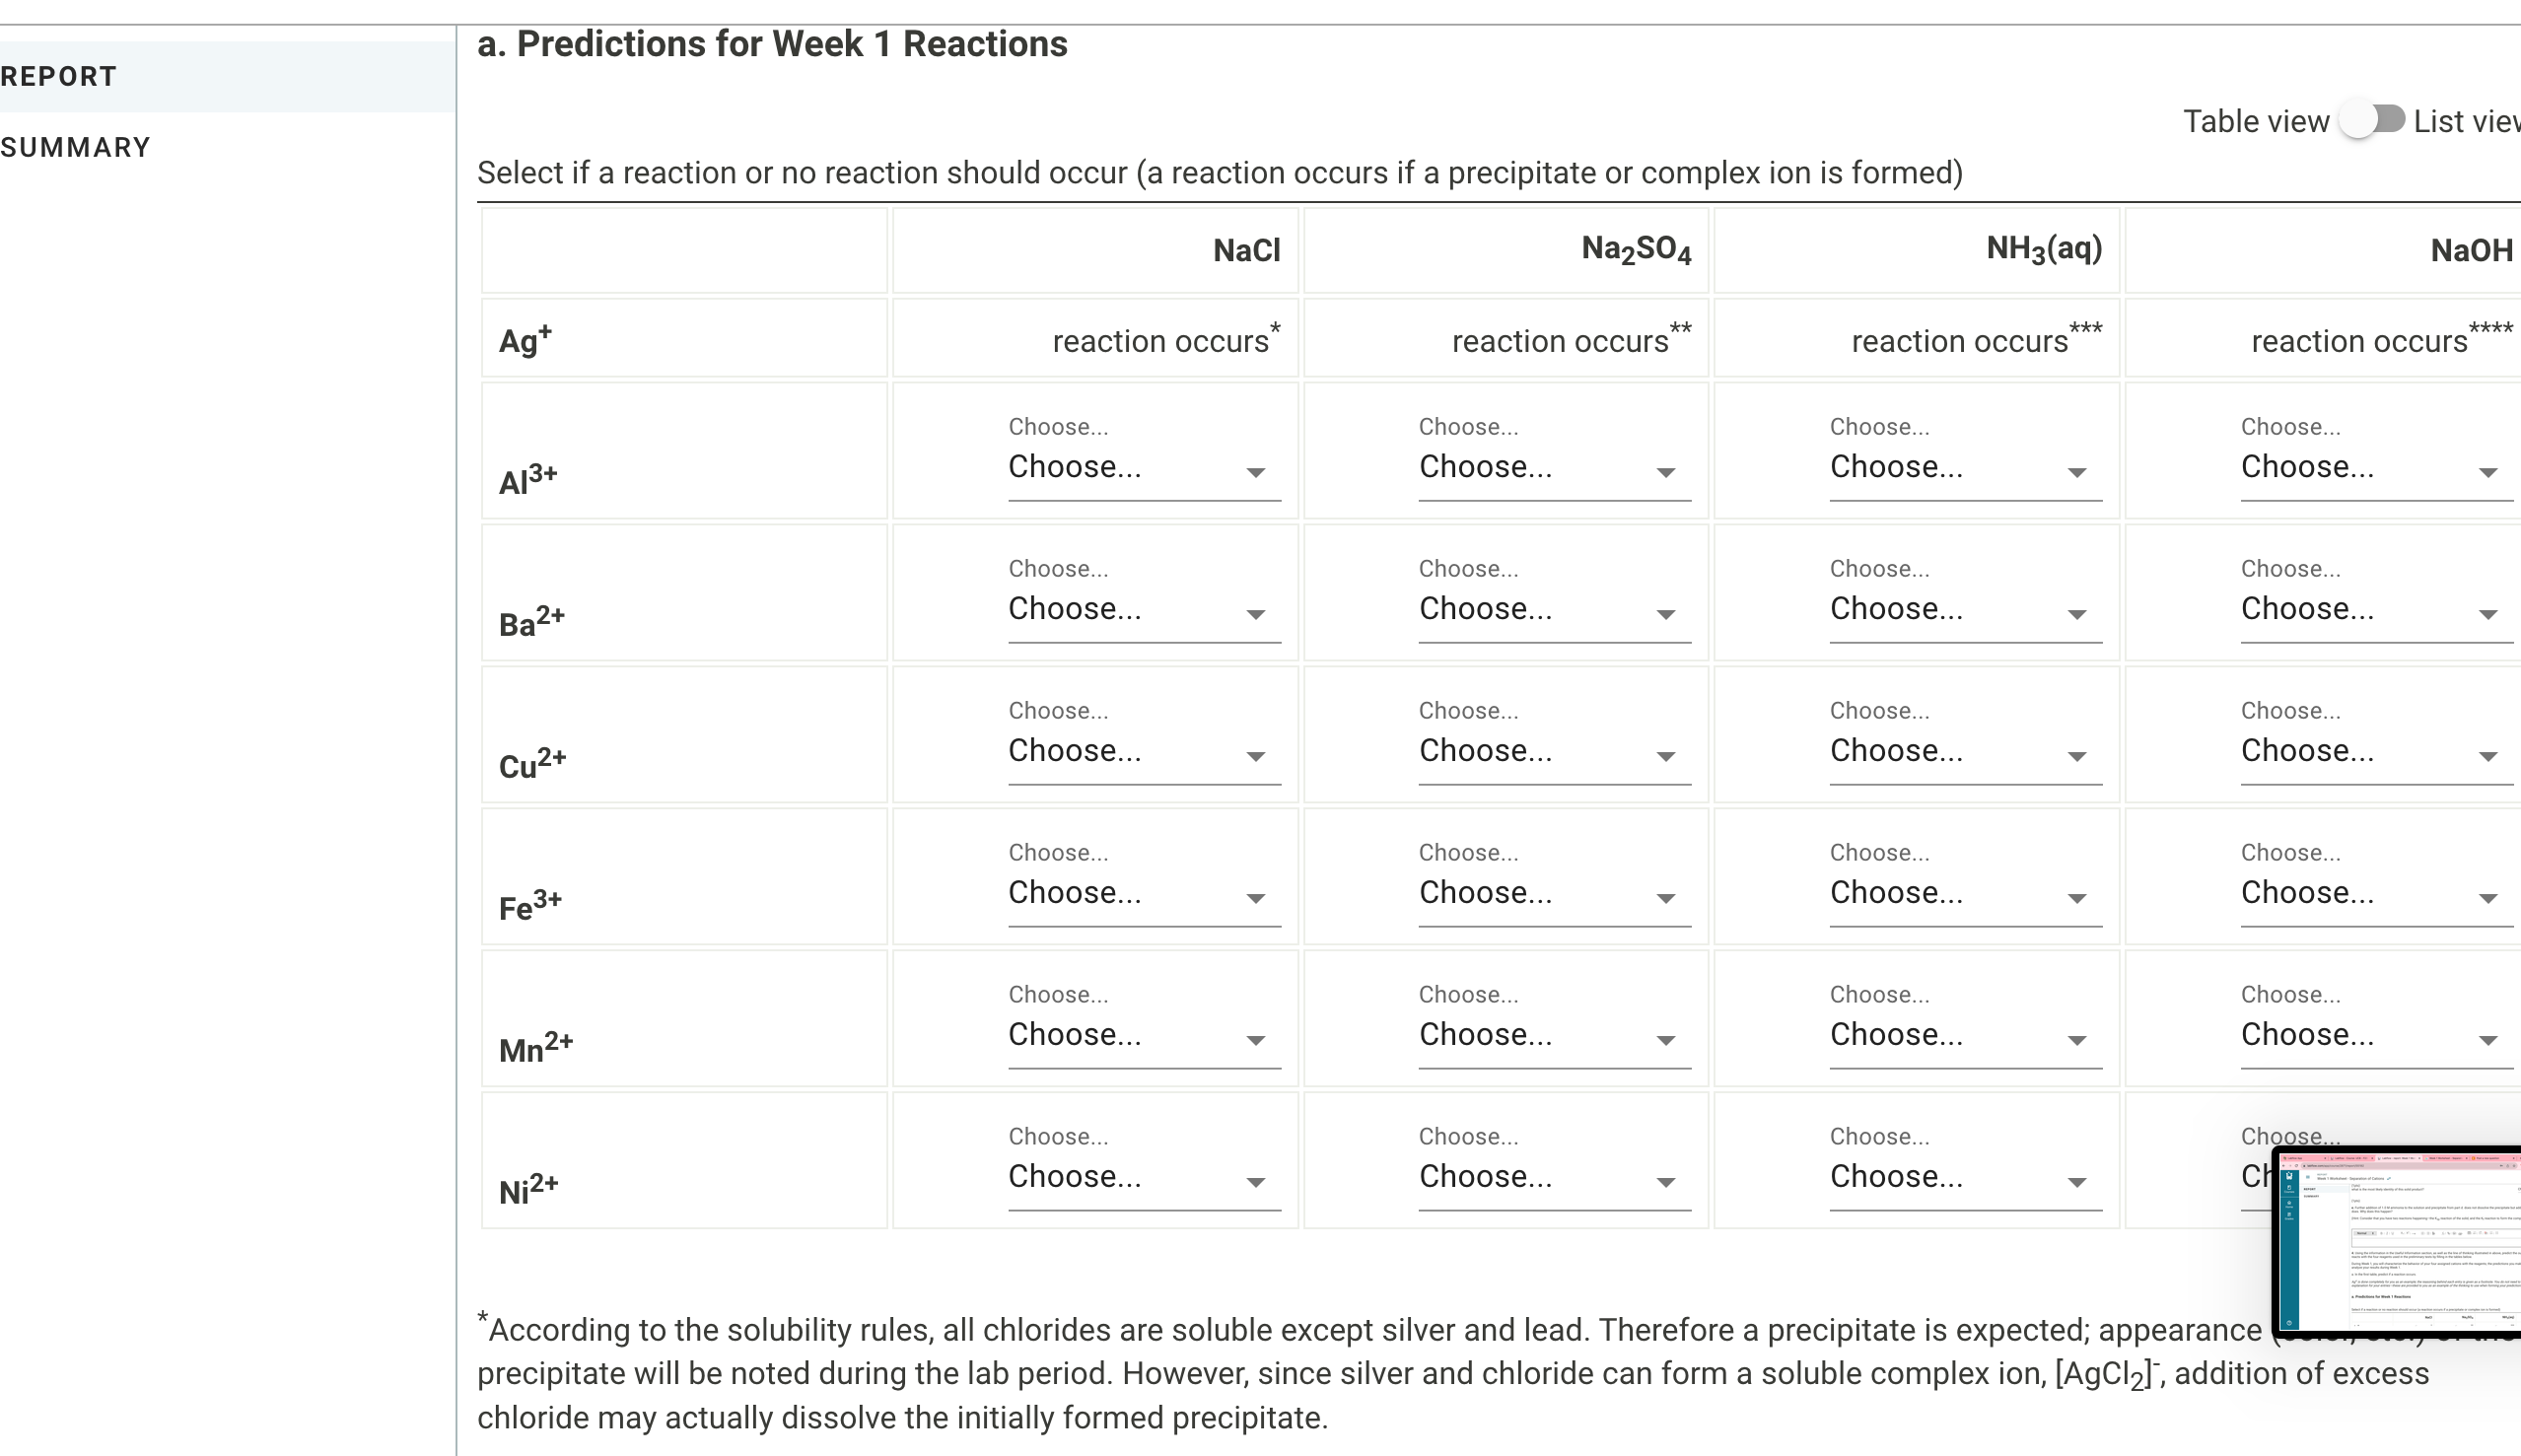
Task: Click the section heading Predictions for Week 1 Reactions
Action: 772,42
